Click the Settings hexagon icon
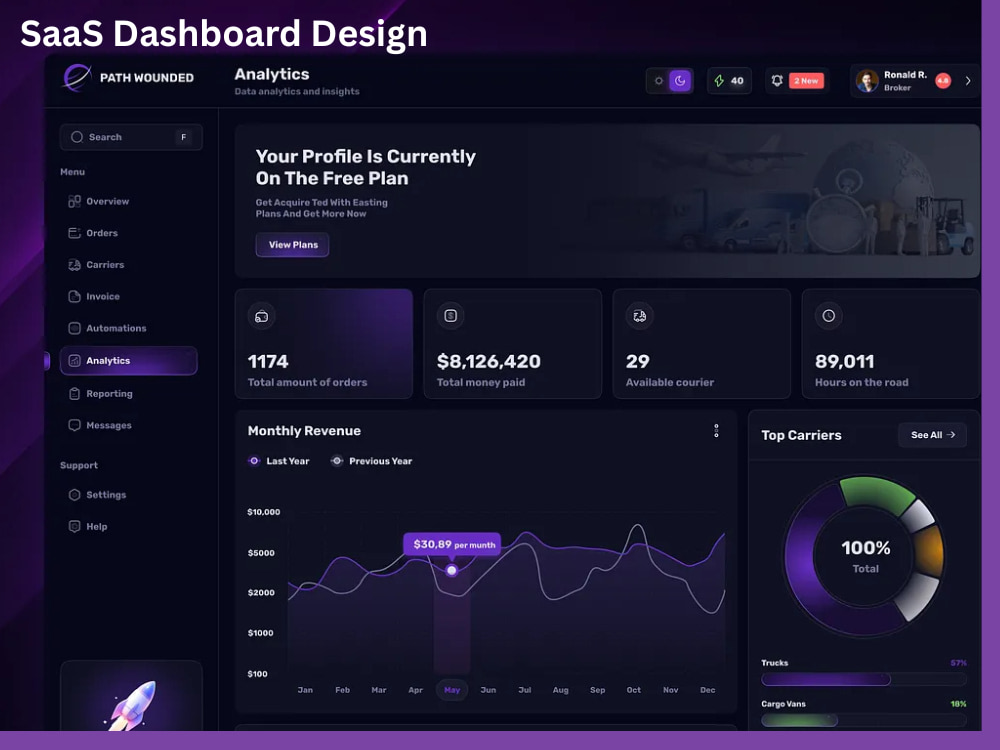 point(74,495)
